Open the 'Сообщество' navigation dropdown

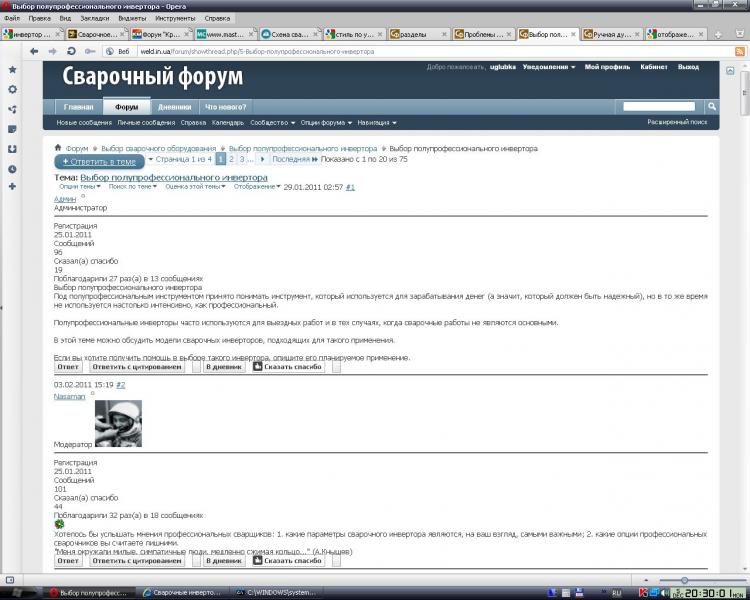pyautogui.click(x=272, y=123)
